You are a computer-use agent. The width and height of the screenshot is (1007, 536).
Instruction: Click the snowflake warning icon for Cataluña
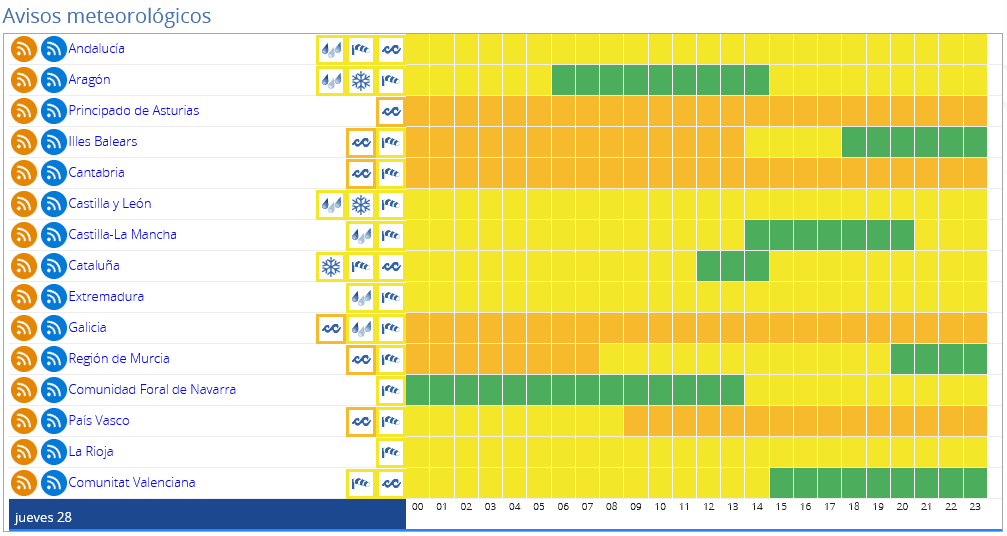(x=331, y=266)
